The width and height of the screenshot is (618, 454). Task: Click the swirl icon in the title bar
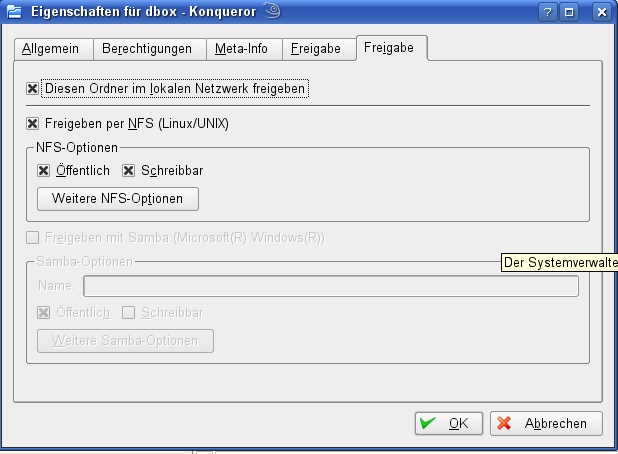point(273,11)
